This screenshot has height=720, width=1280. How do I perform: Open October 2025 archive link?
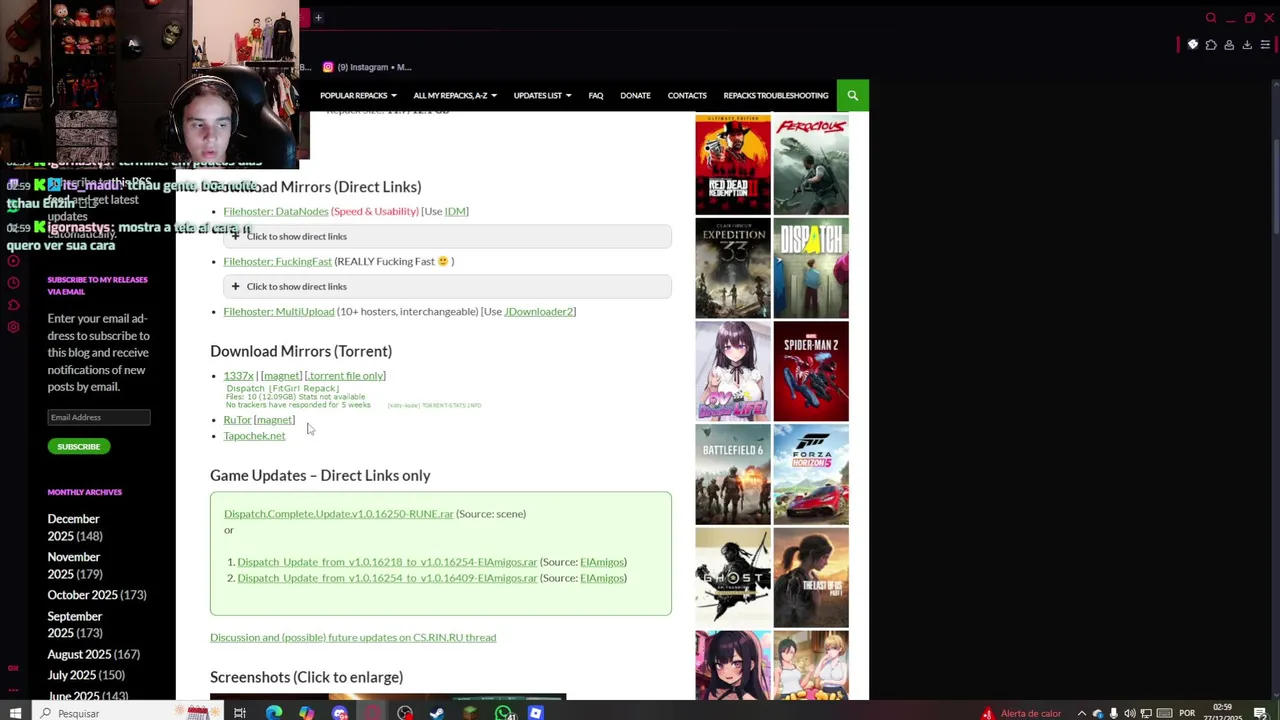tap(82, 594)
